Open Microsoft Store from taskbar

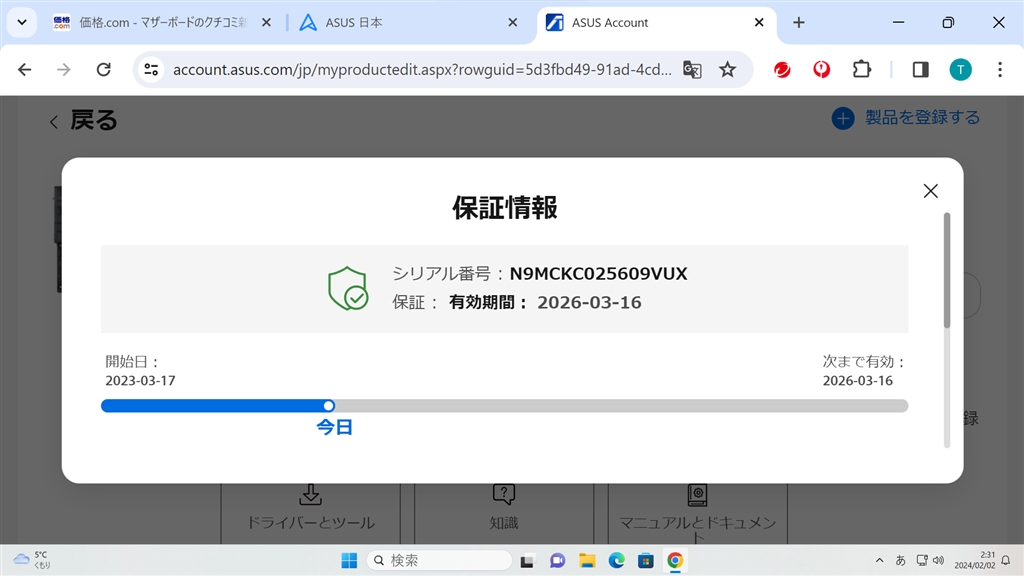[646, 560]
